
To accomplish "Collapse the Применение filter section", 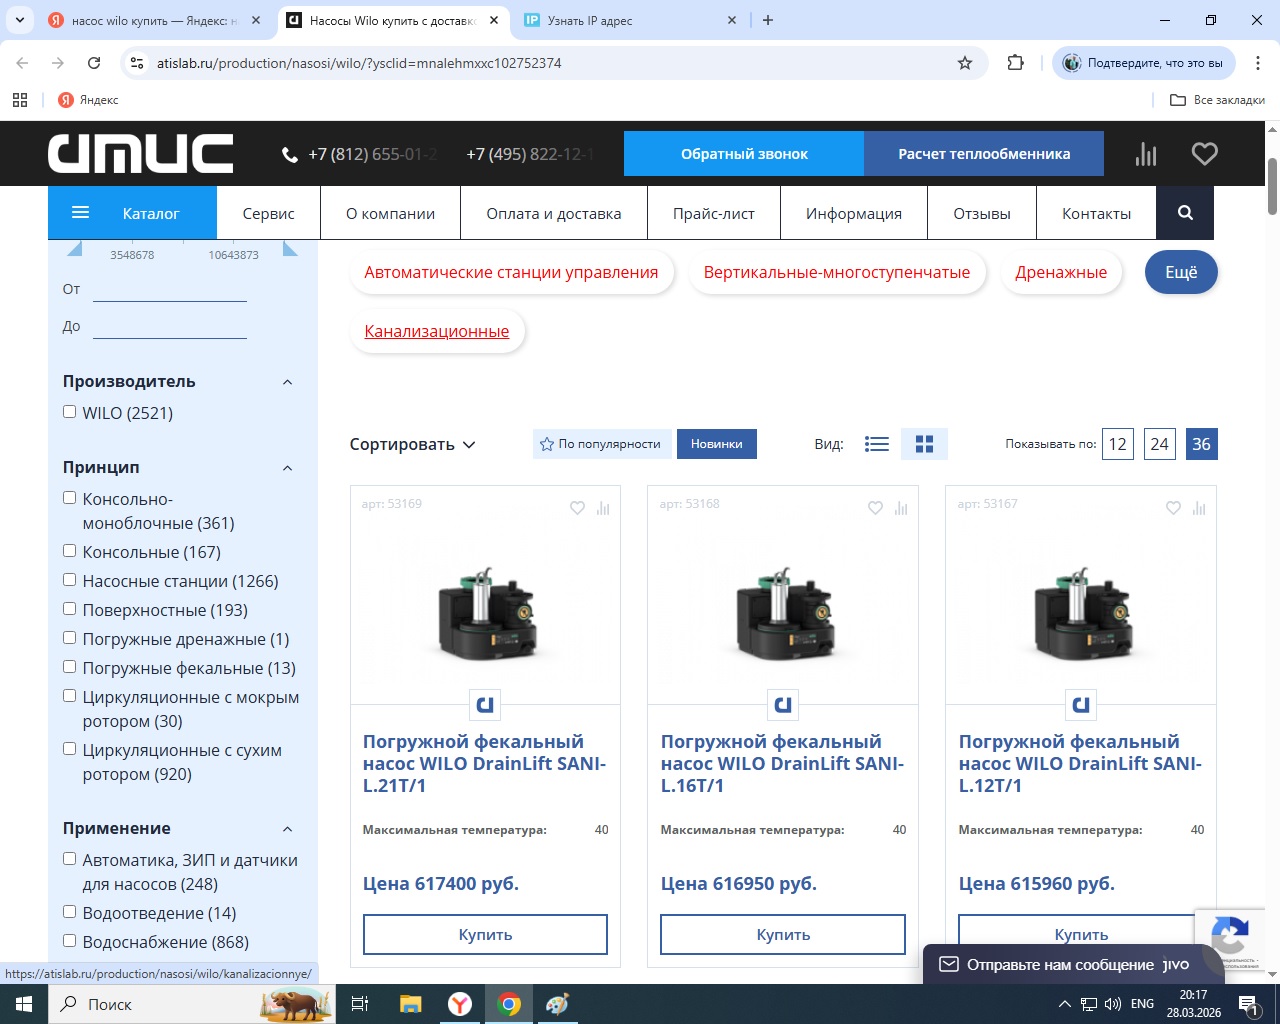I will (287, 829).
